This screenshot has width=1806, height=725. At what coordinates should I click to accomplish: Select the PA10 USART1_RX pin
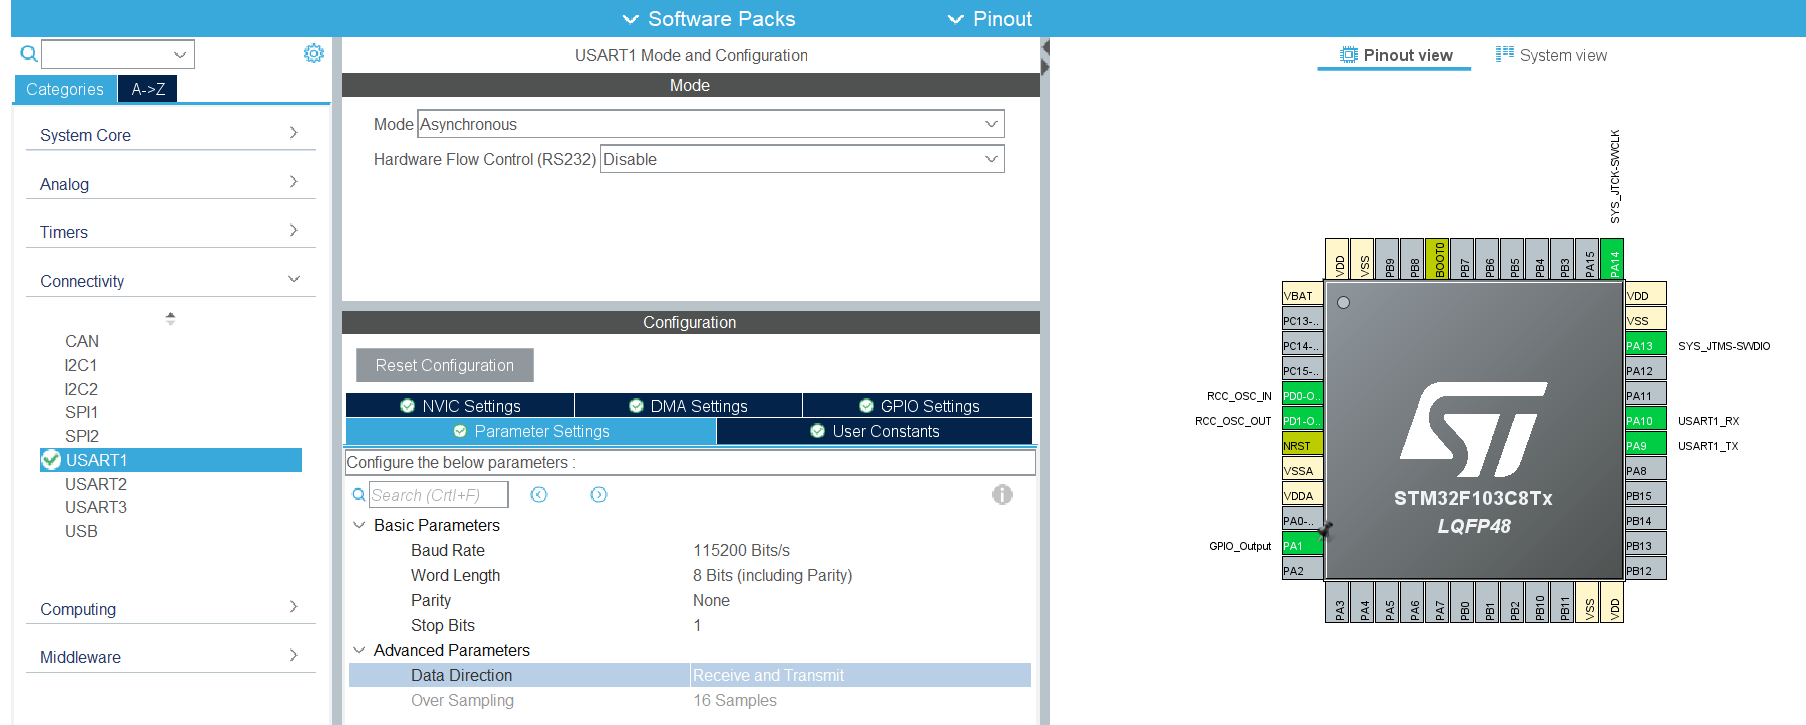1645,420
